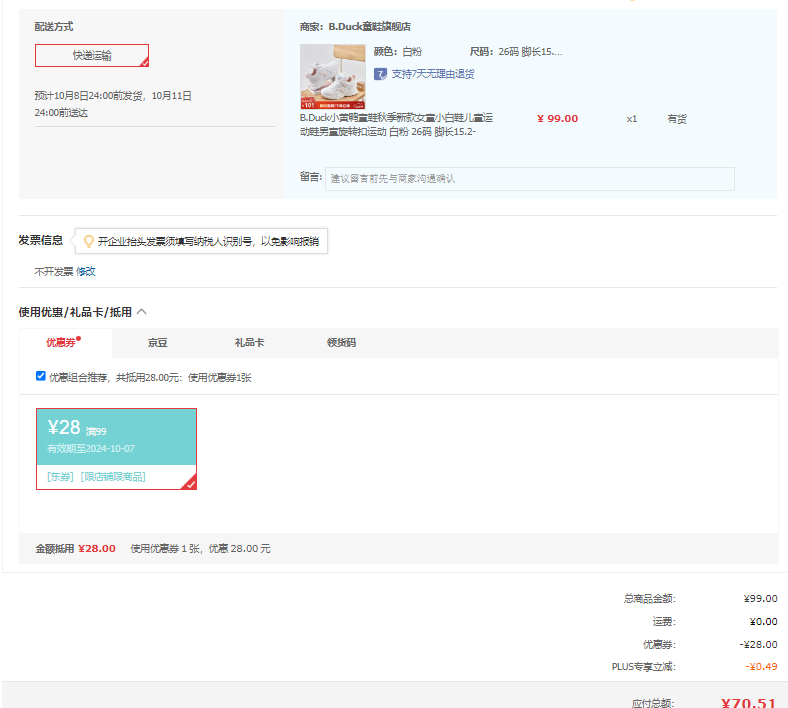Click the 7-day no-reason return badge icon
788x708 pixels.
click(380, 74)
